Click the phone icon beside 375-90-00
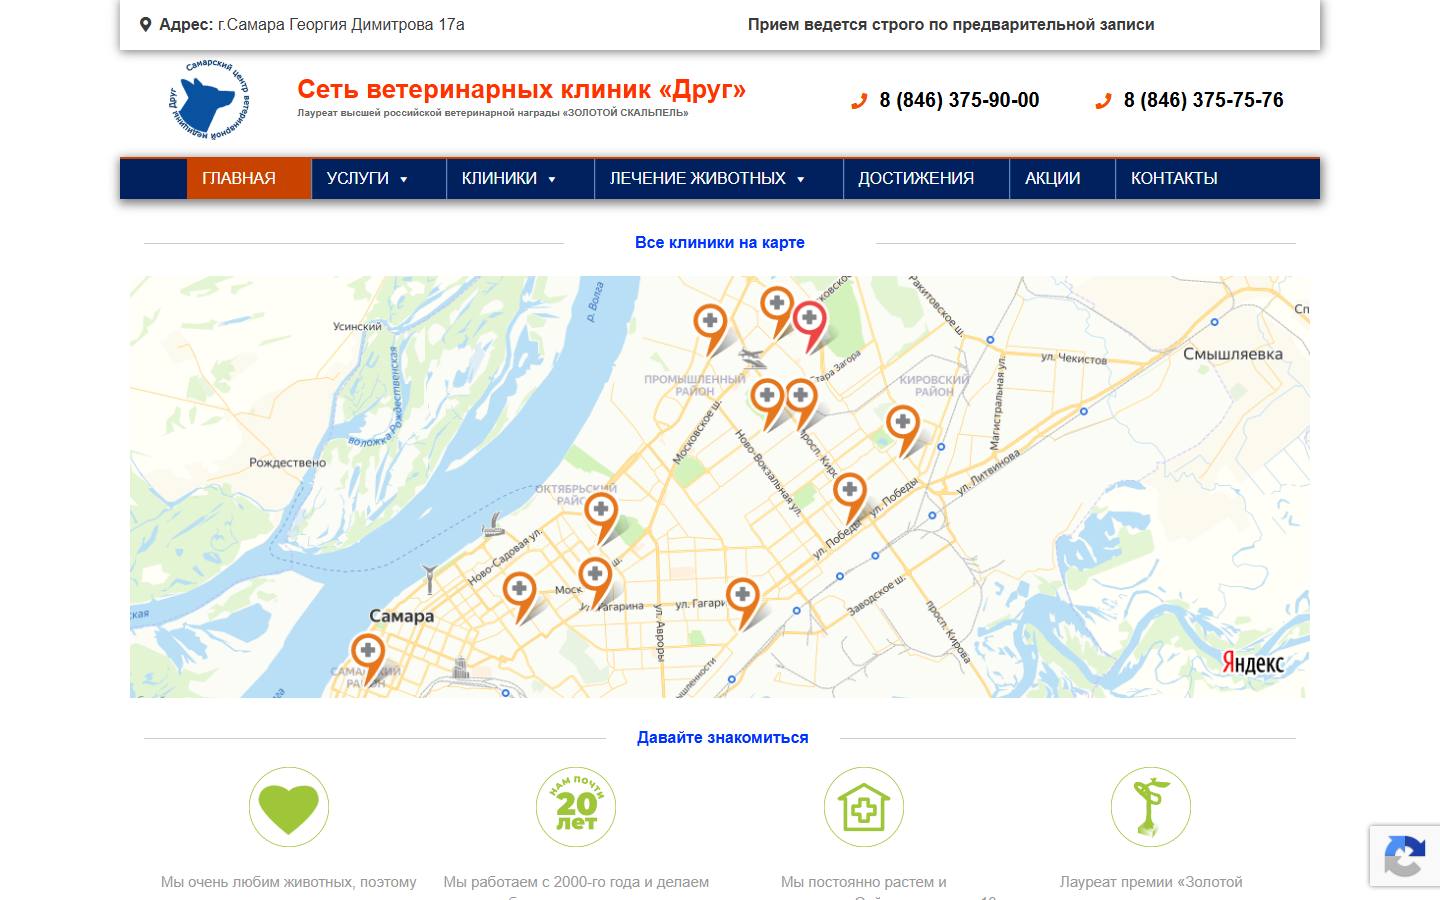 [858, 101]
